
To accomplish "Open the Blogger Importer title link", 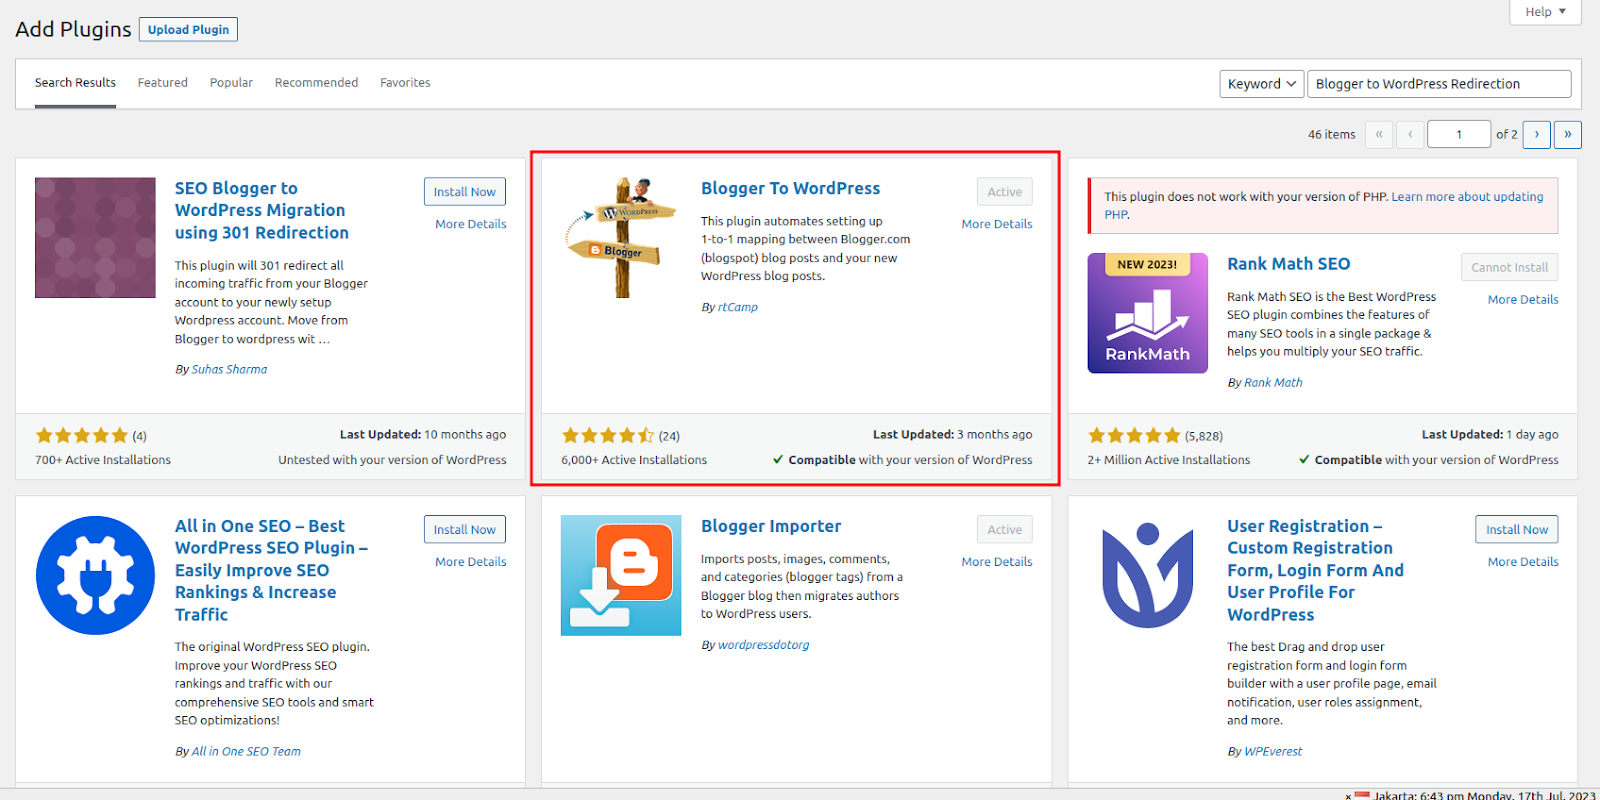I will (x=771, y=526).
